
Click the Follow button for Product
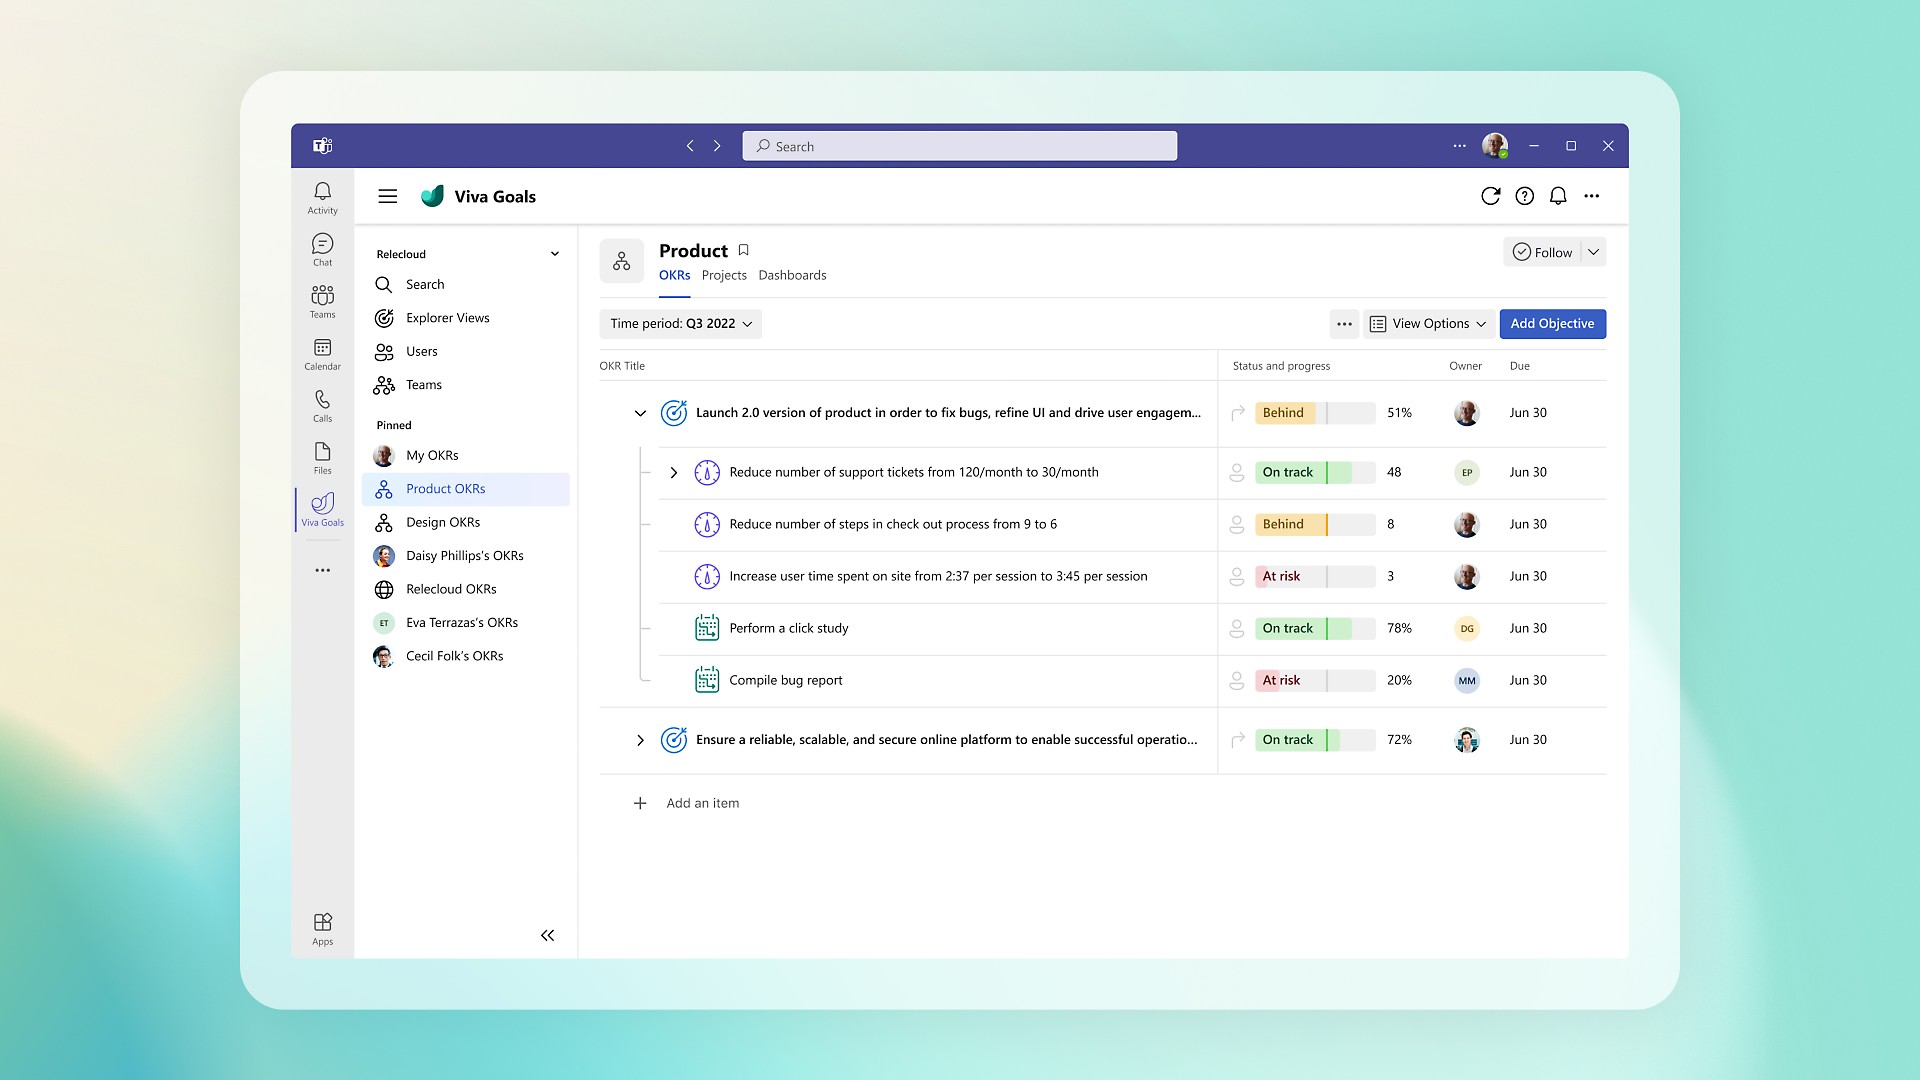coord(1543,252)
